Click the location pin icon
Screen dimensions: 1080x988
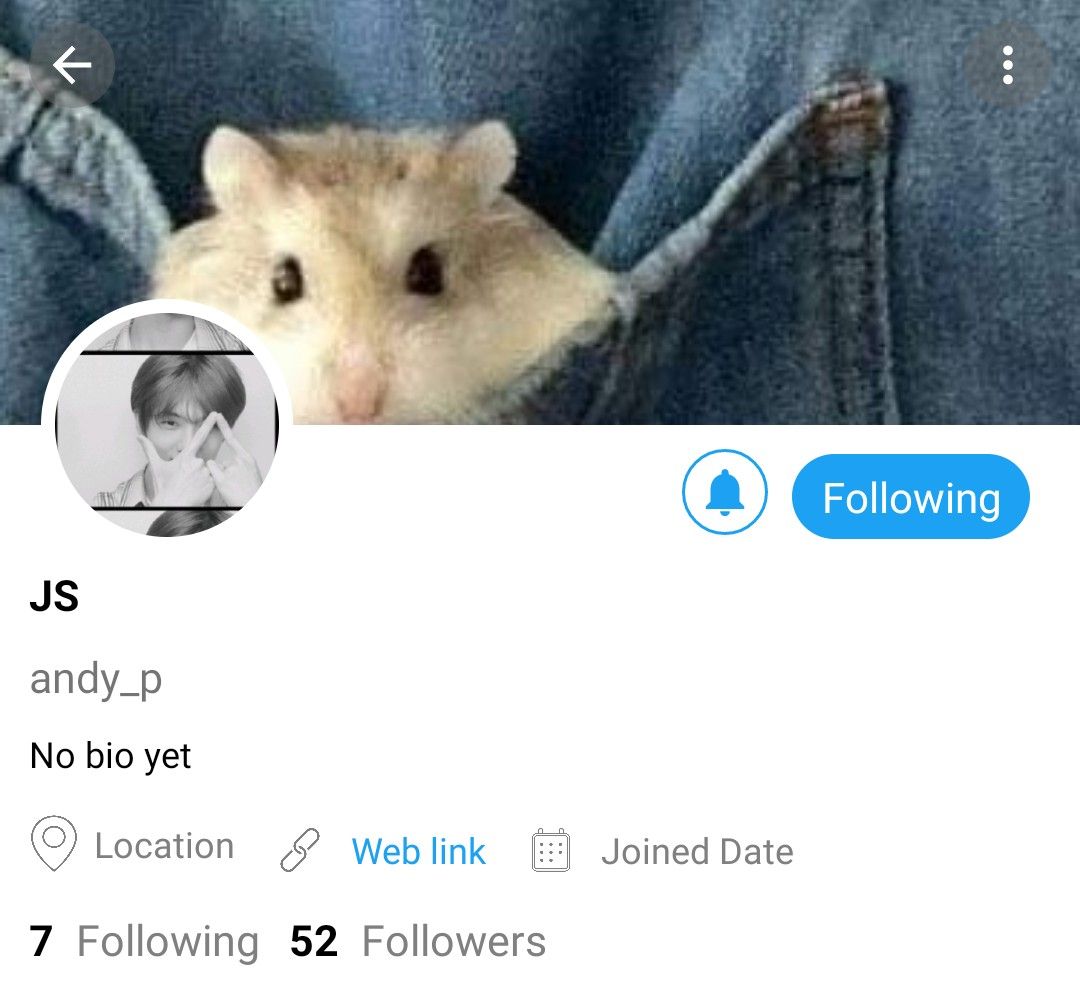coord(54,843)
